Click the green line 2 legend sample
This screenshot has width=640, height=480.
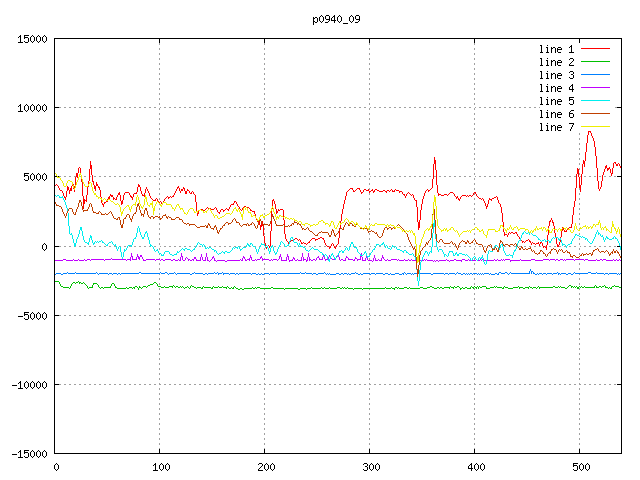tap(596, 62)
